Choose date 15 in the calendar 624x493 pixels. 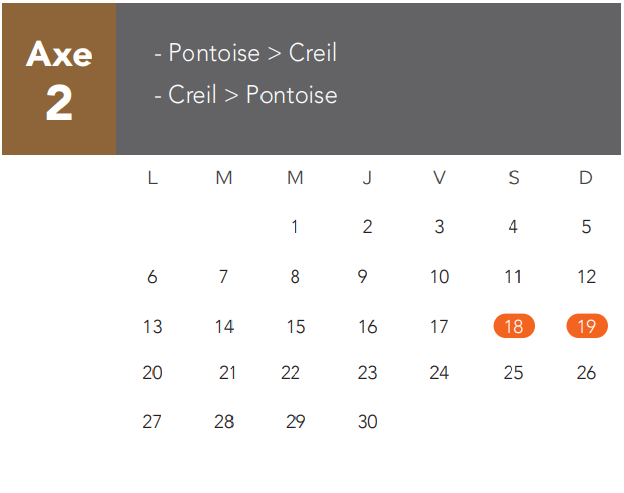tap(296, 326)
